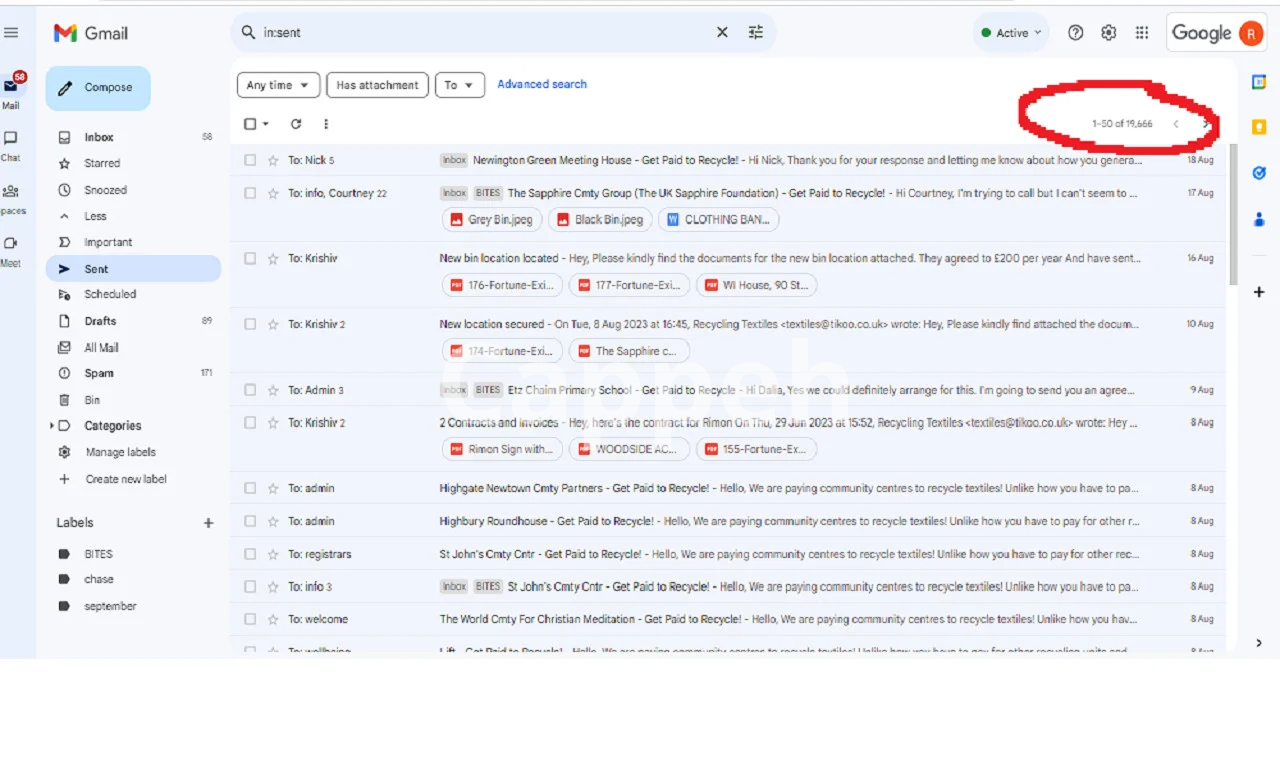Open Grey Bin.jpeg attachment chip
The width and height of the screenshot is (1280, 769).
492,220
